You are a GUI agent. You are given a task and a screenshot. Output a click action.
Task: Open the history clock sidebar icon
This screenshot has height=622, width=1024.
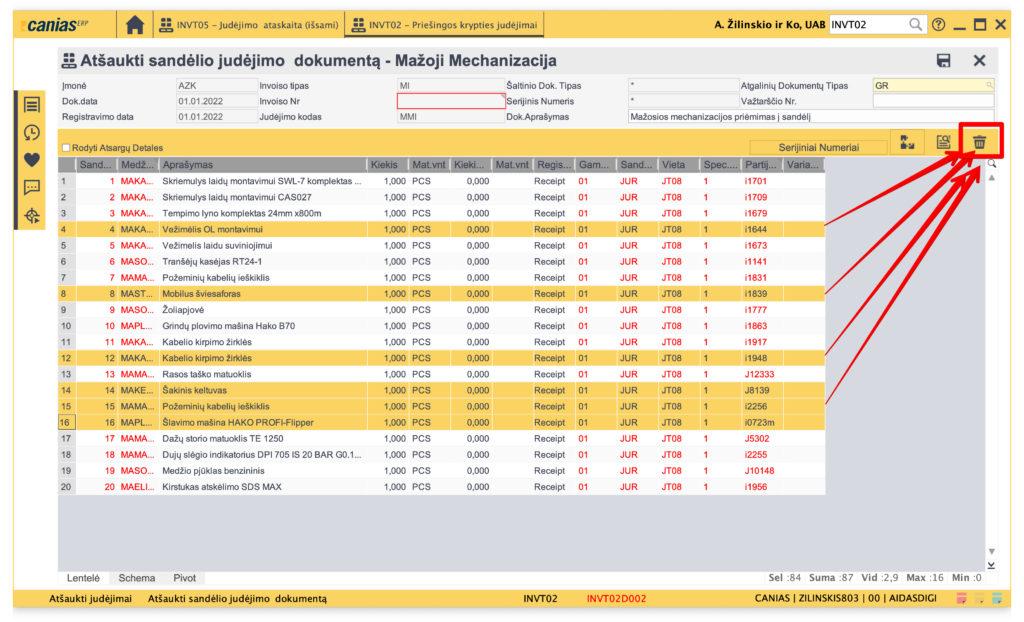[x=32, y=132]
